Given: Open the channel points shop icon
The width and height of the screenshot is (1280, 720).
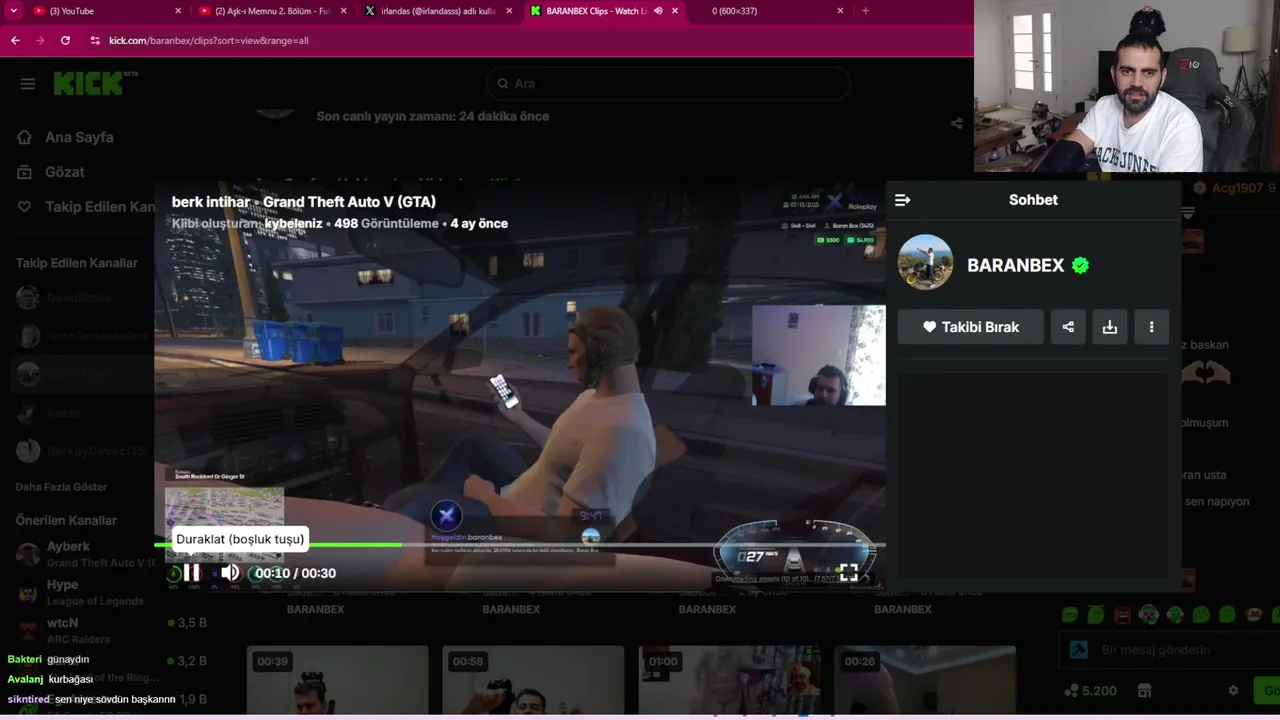Looking at the screenshot, I should pos(1145,691).
